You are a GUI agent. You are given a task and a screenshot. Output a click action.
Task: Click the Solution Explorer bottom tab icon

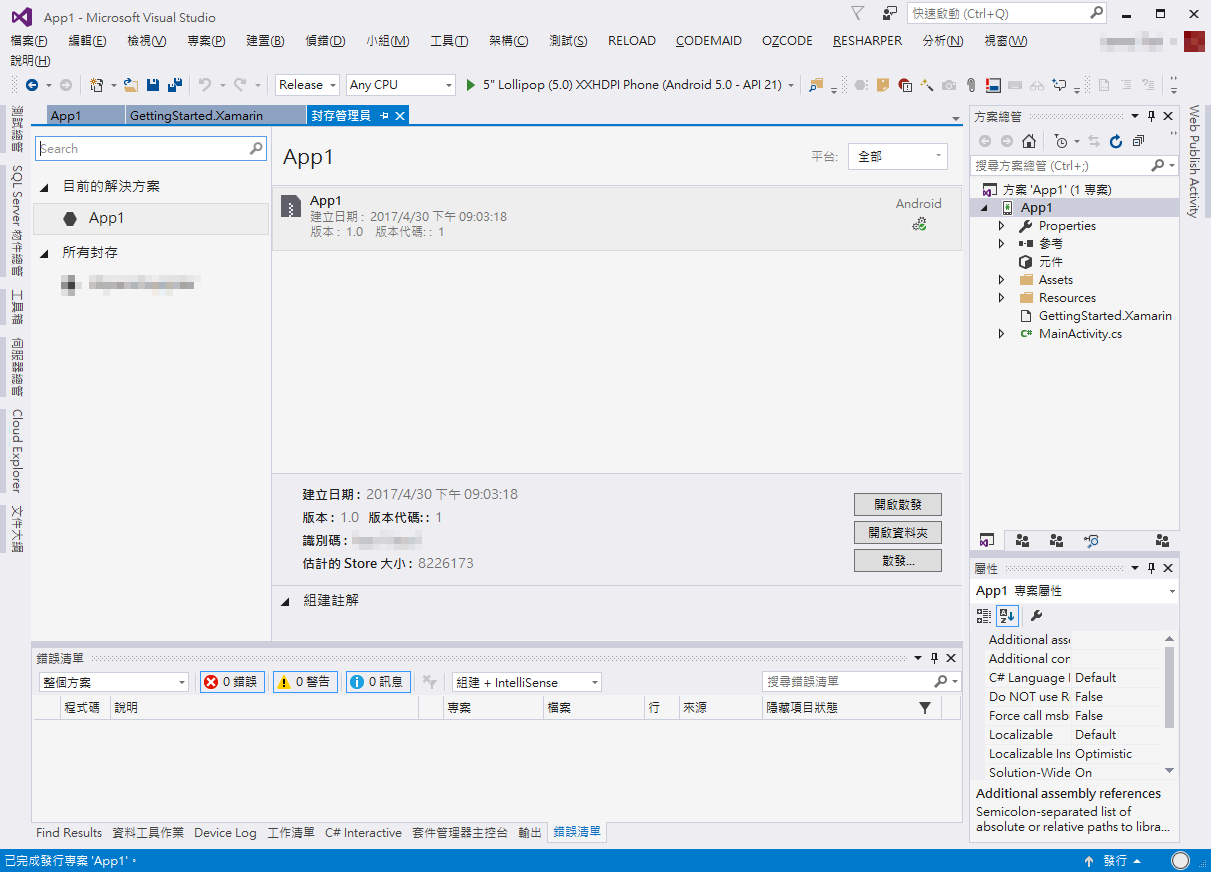[x=986, y=540]
